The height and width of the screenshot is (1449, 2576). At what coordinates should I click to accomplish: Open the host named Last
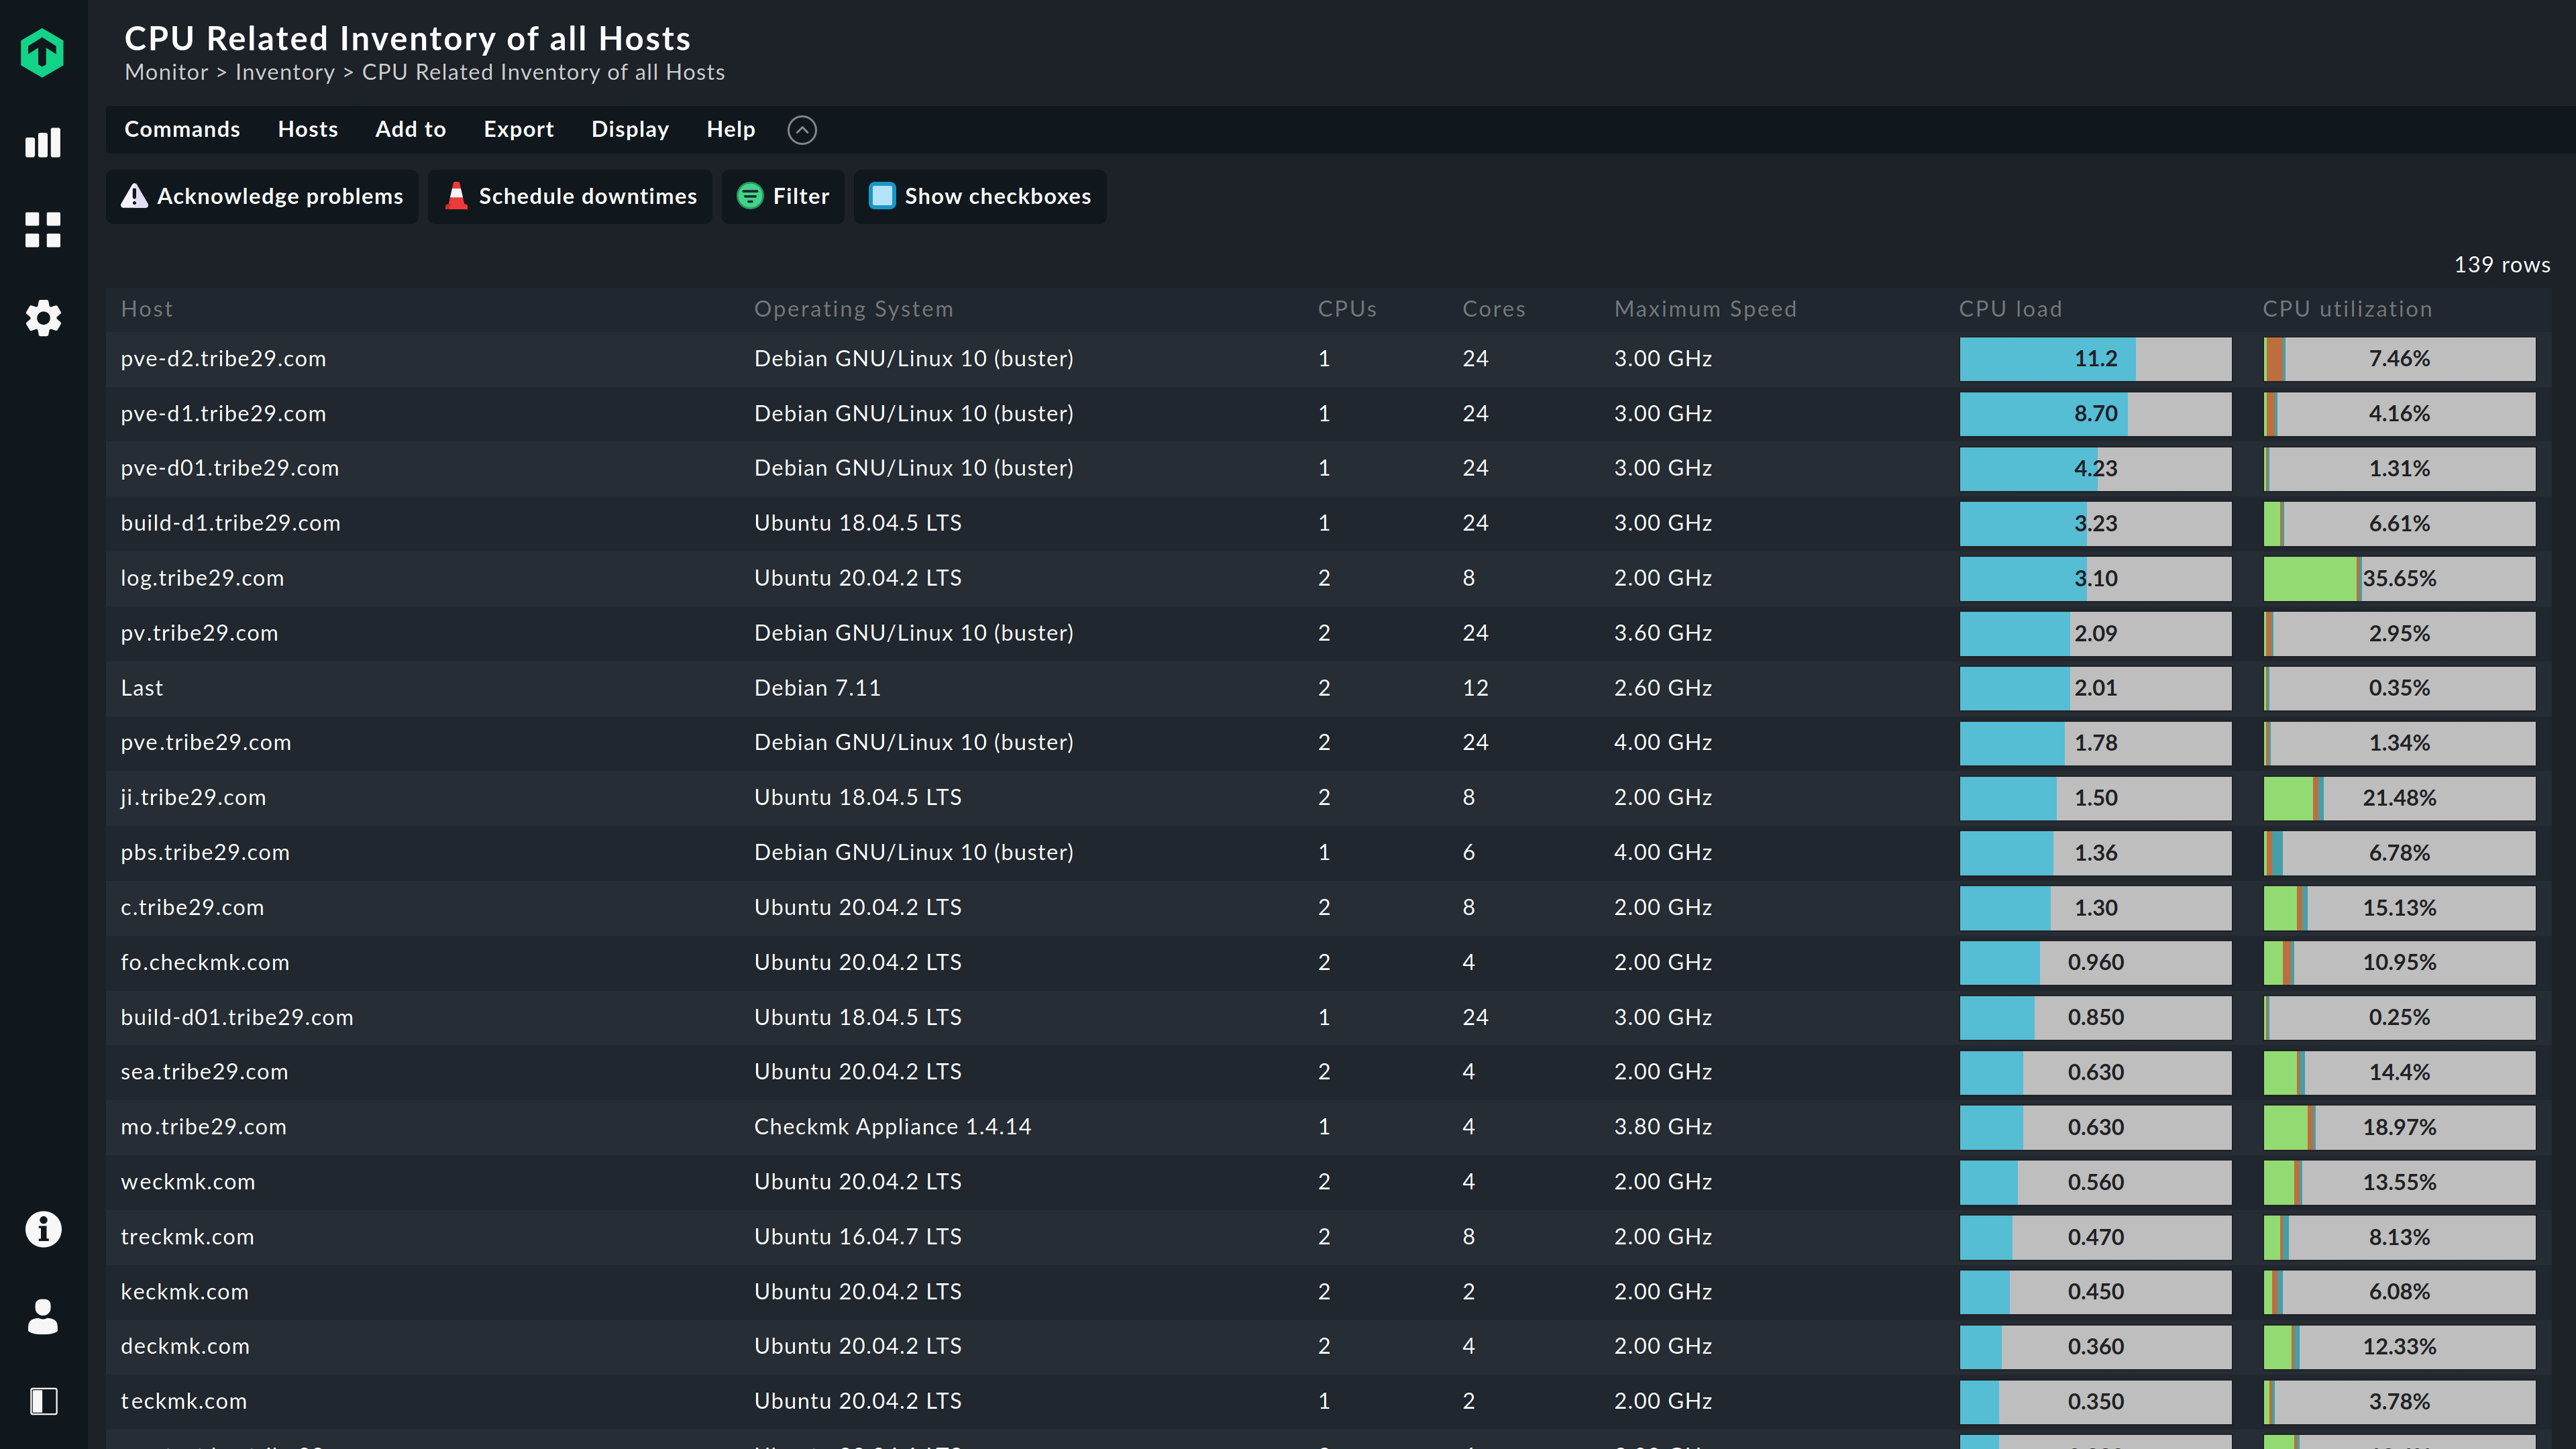pyautogui.click(x=142, y=688)
